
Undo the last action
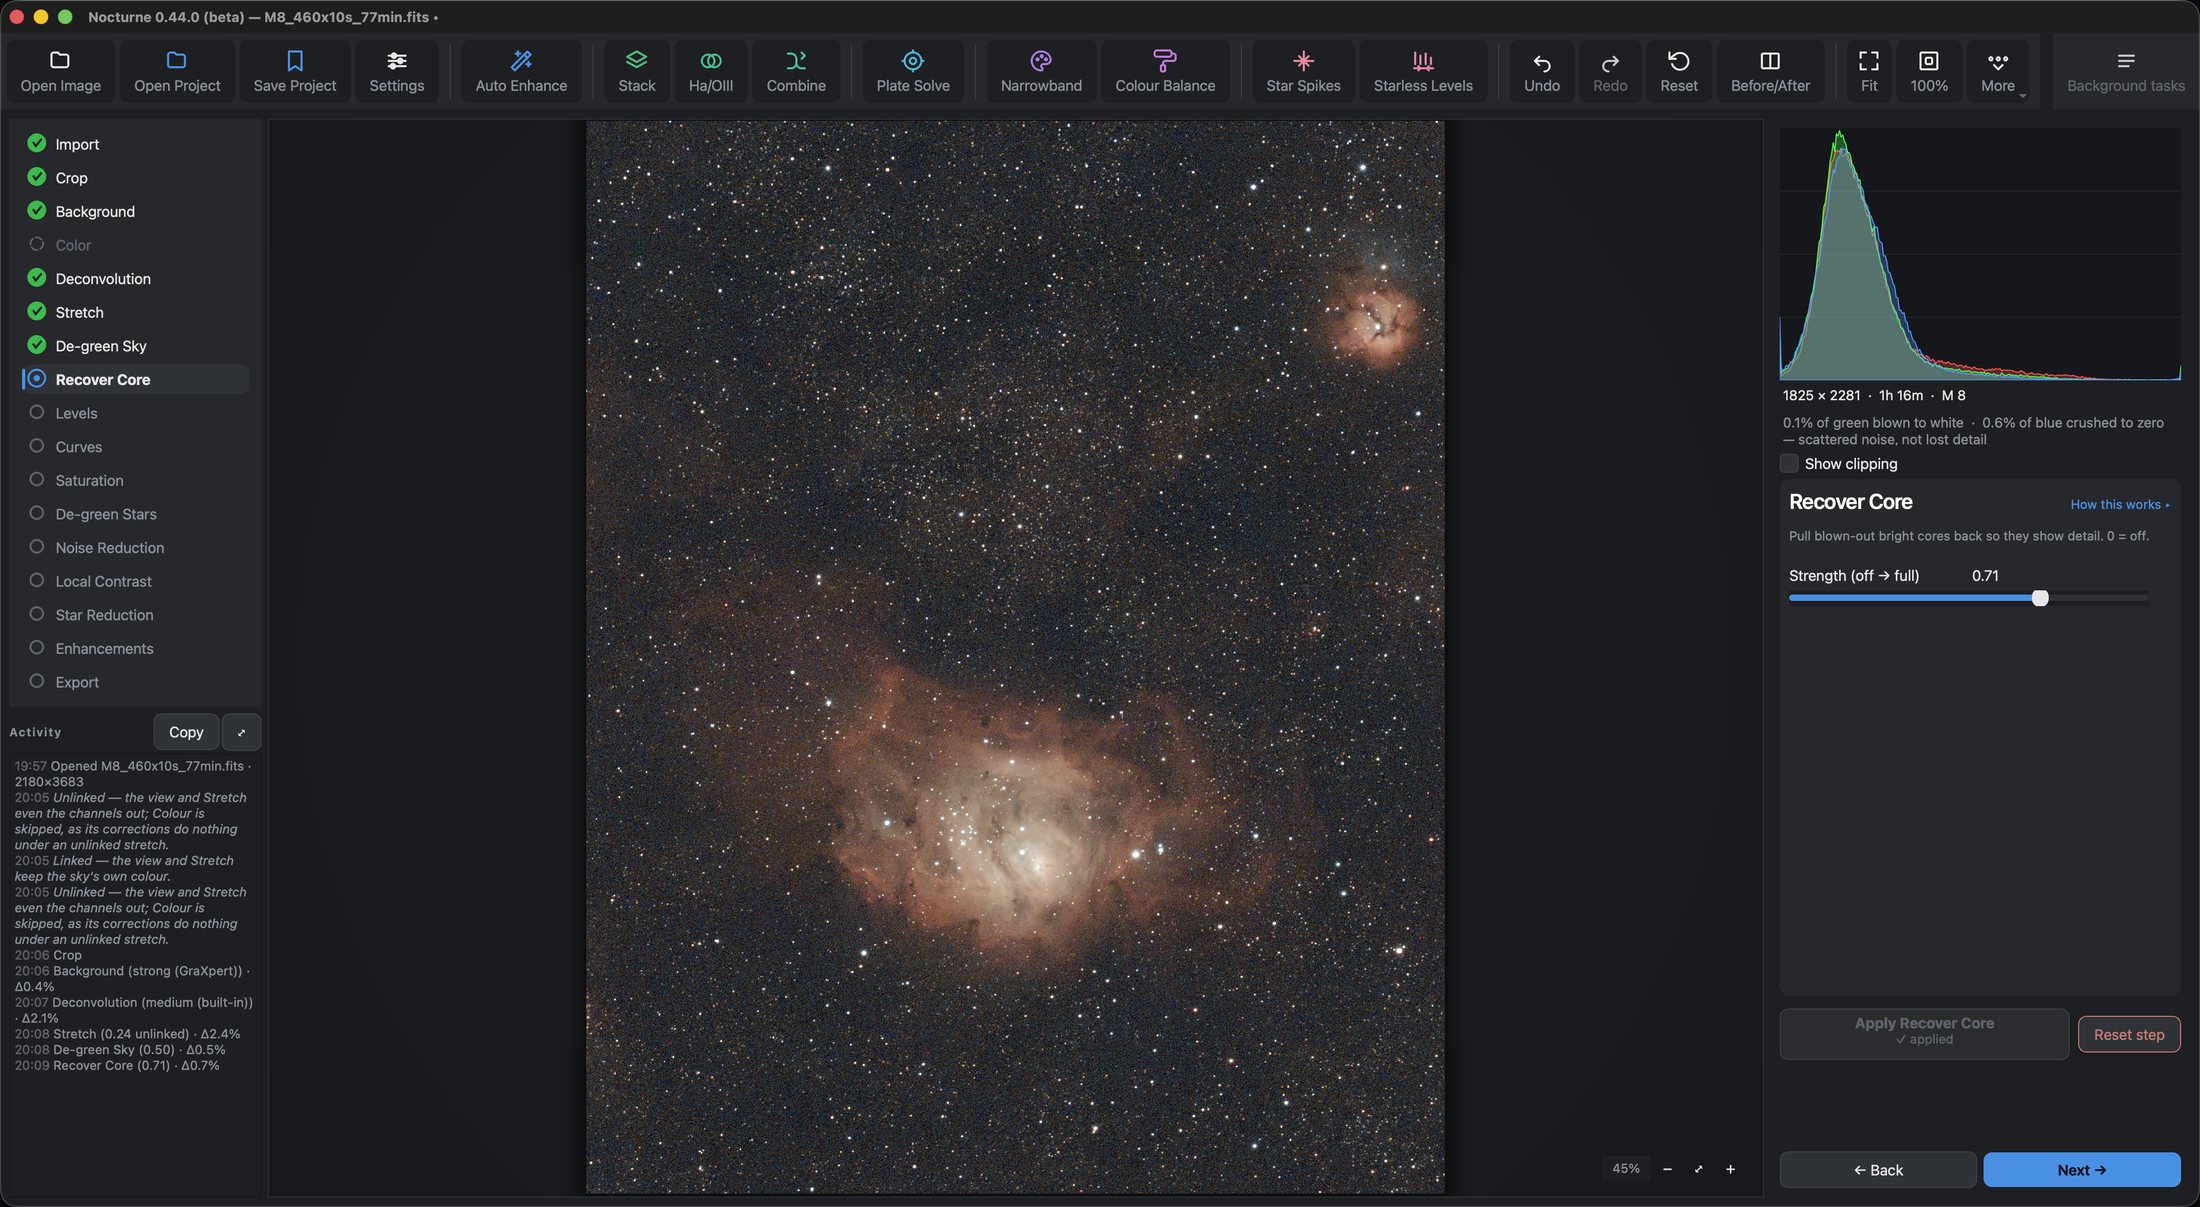pos(1541,71)
